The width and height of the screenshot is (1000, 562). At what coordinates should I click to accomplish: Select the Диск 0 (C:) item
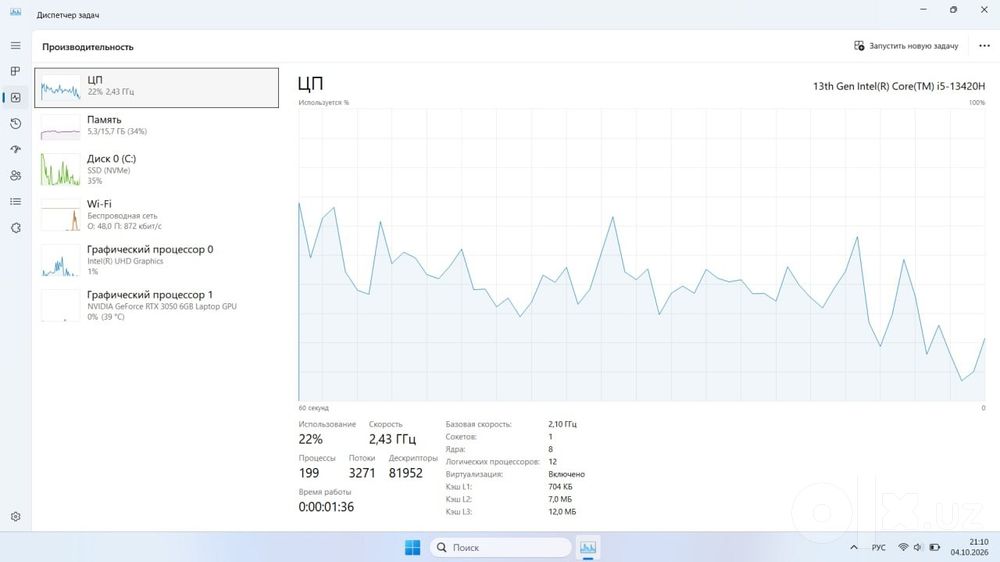click(x=156, y=170)
